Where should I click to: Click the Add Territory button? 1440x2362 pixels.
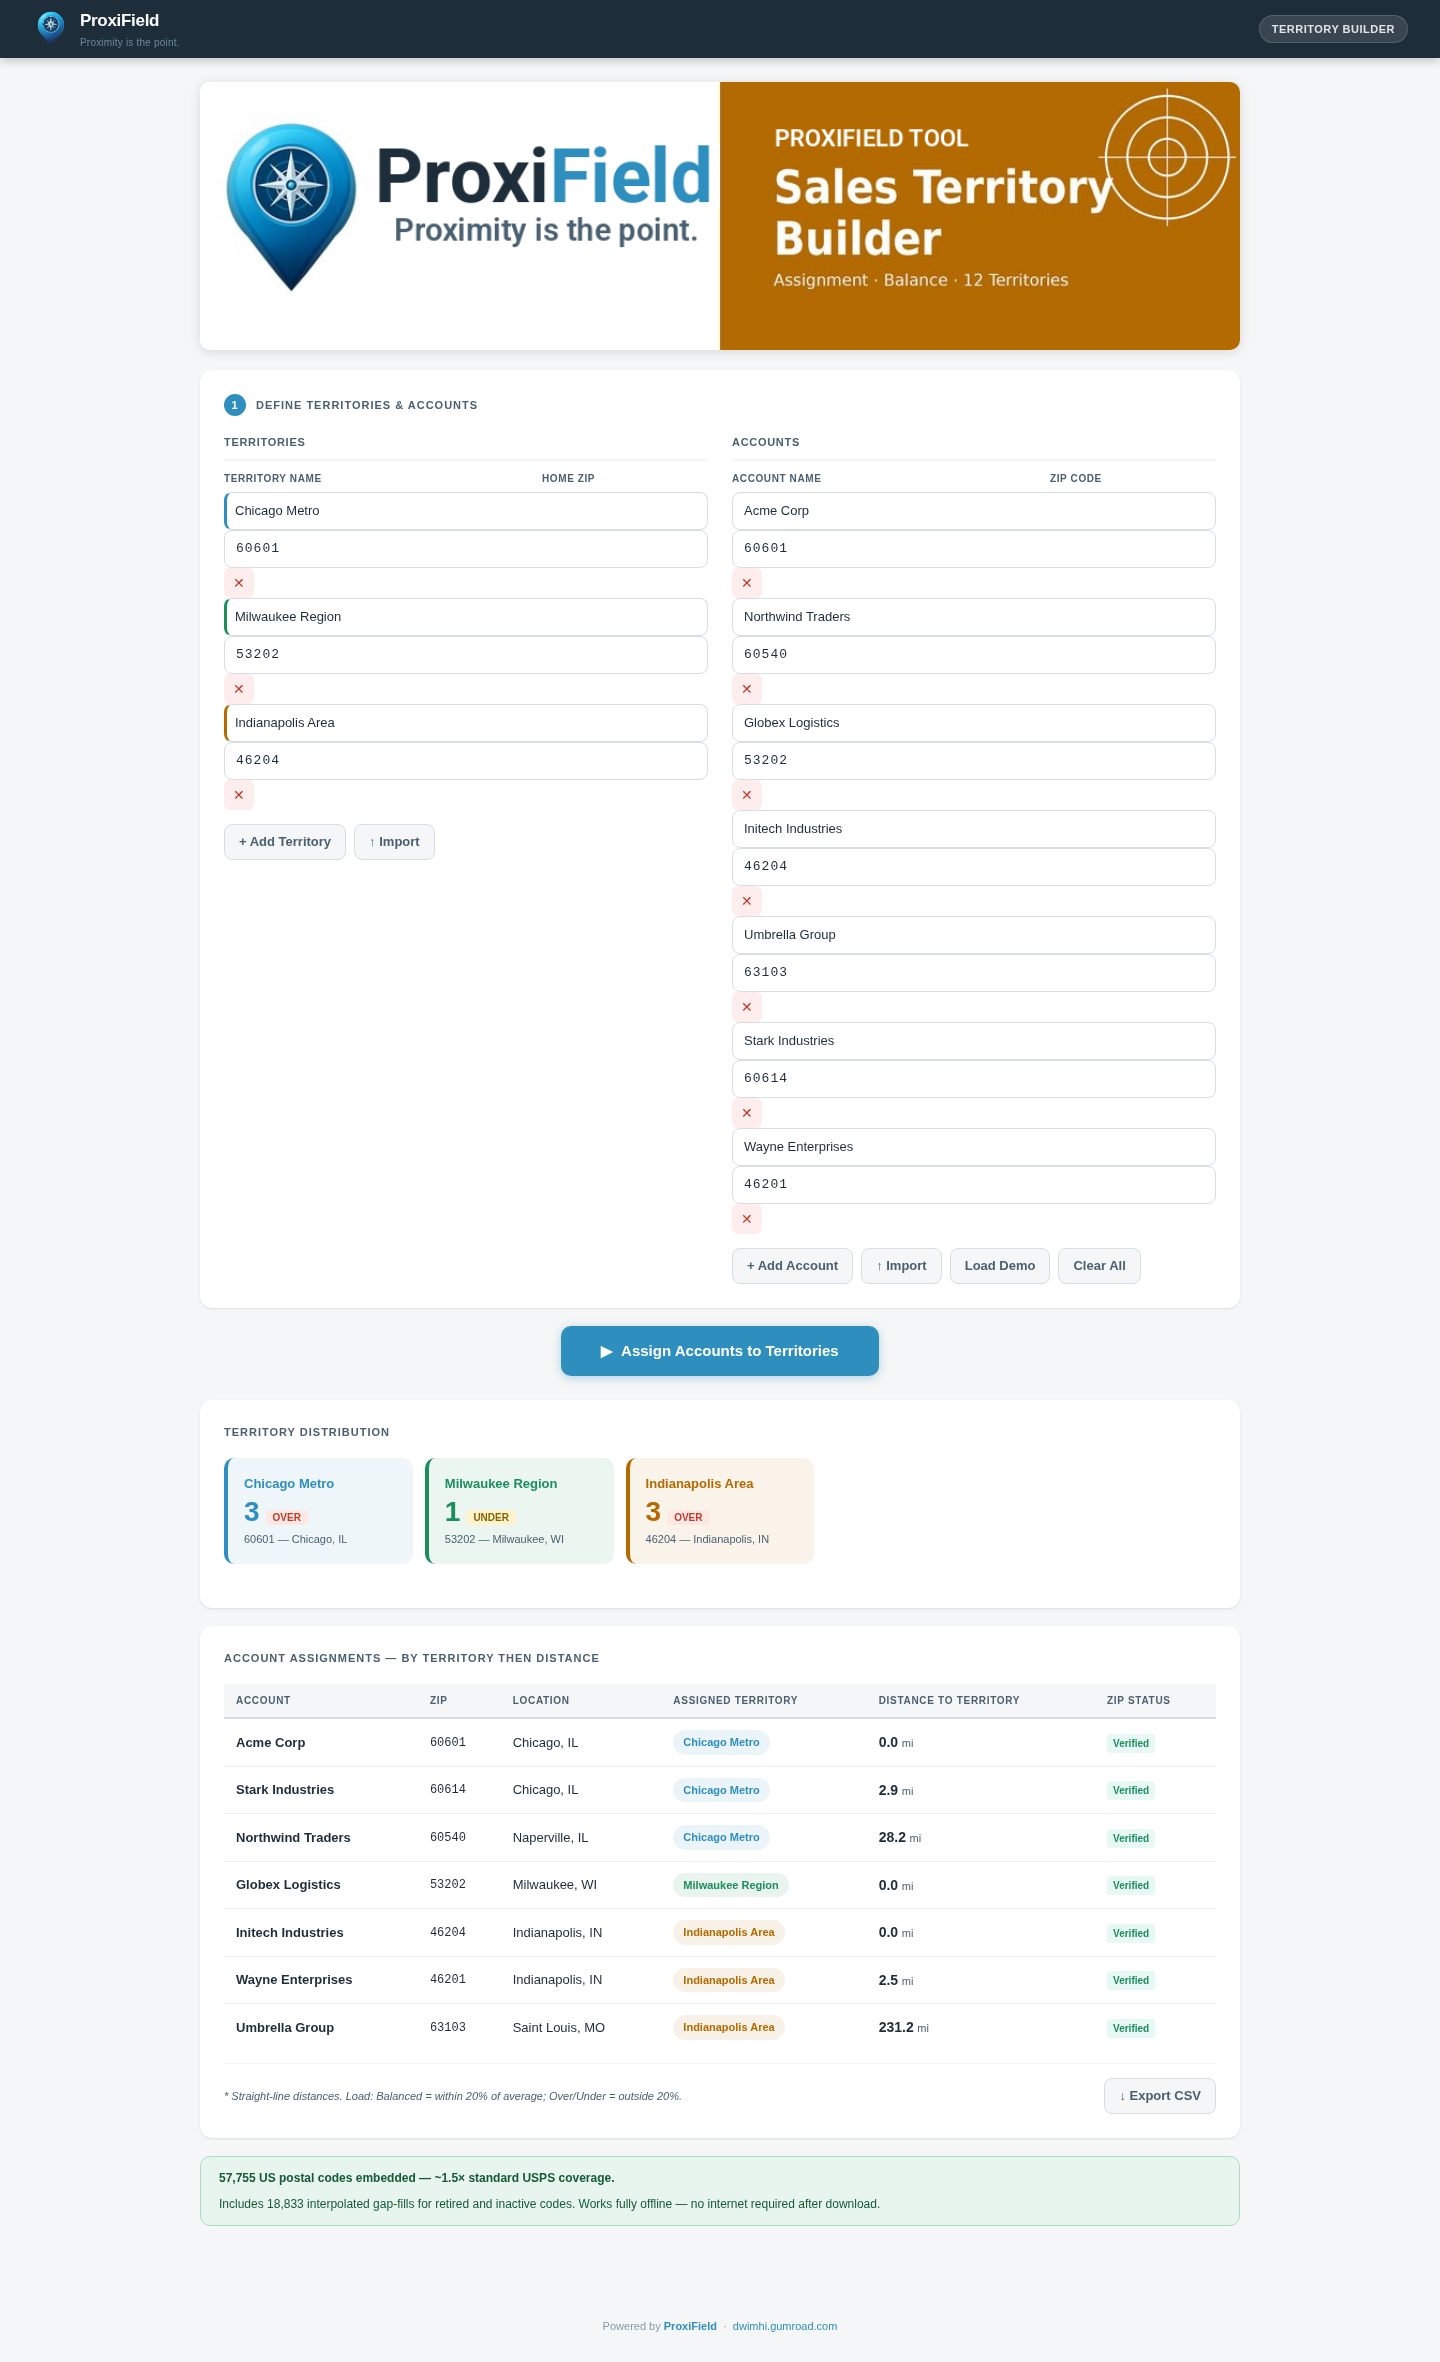285,842
